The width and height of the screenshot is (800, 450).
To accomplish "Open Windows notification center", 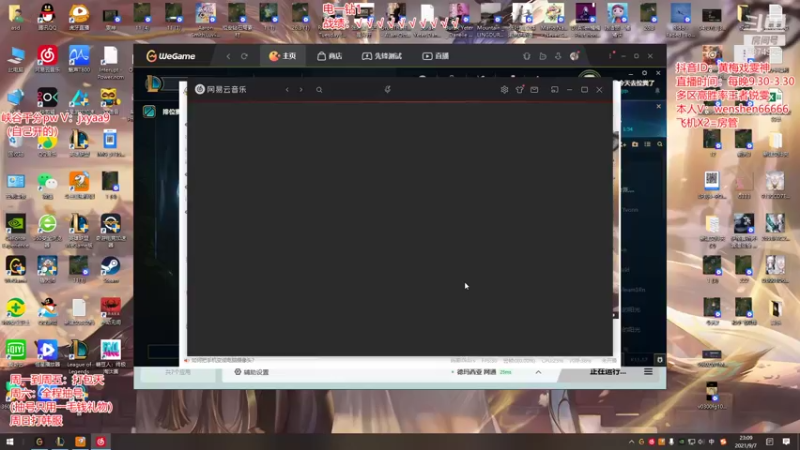I will point(786,442).
